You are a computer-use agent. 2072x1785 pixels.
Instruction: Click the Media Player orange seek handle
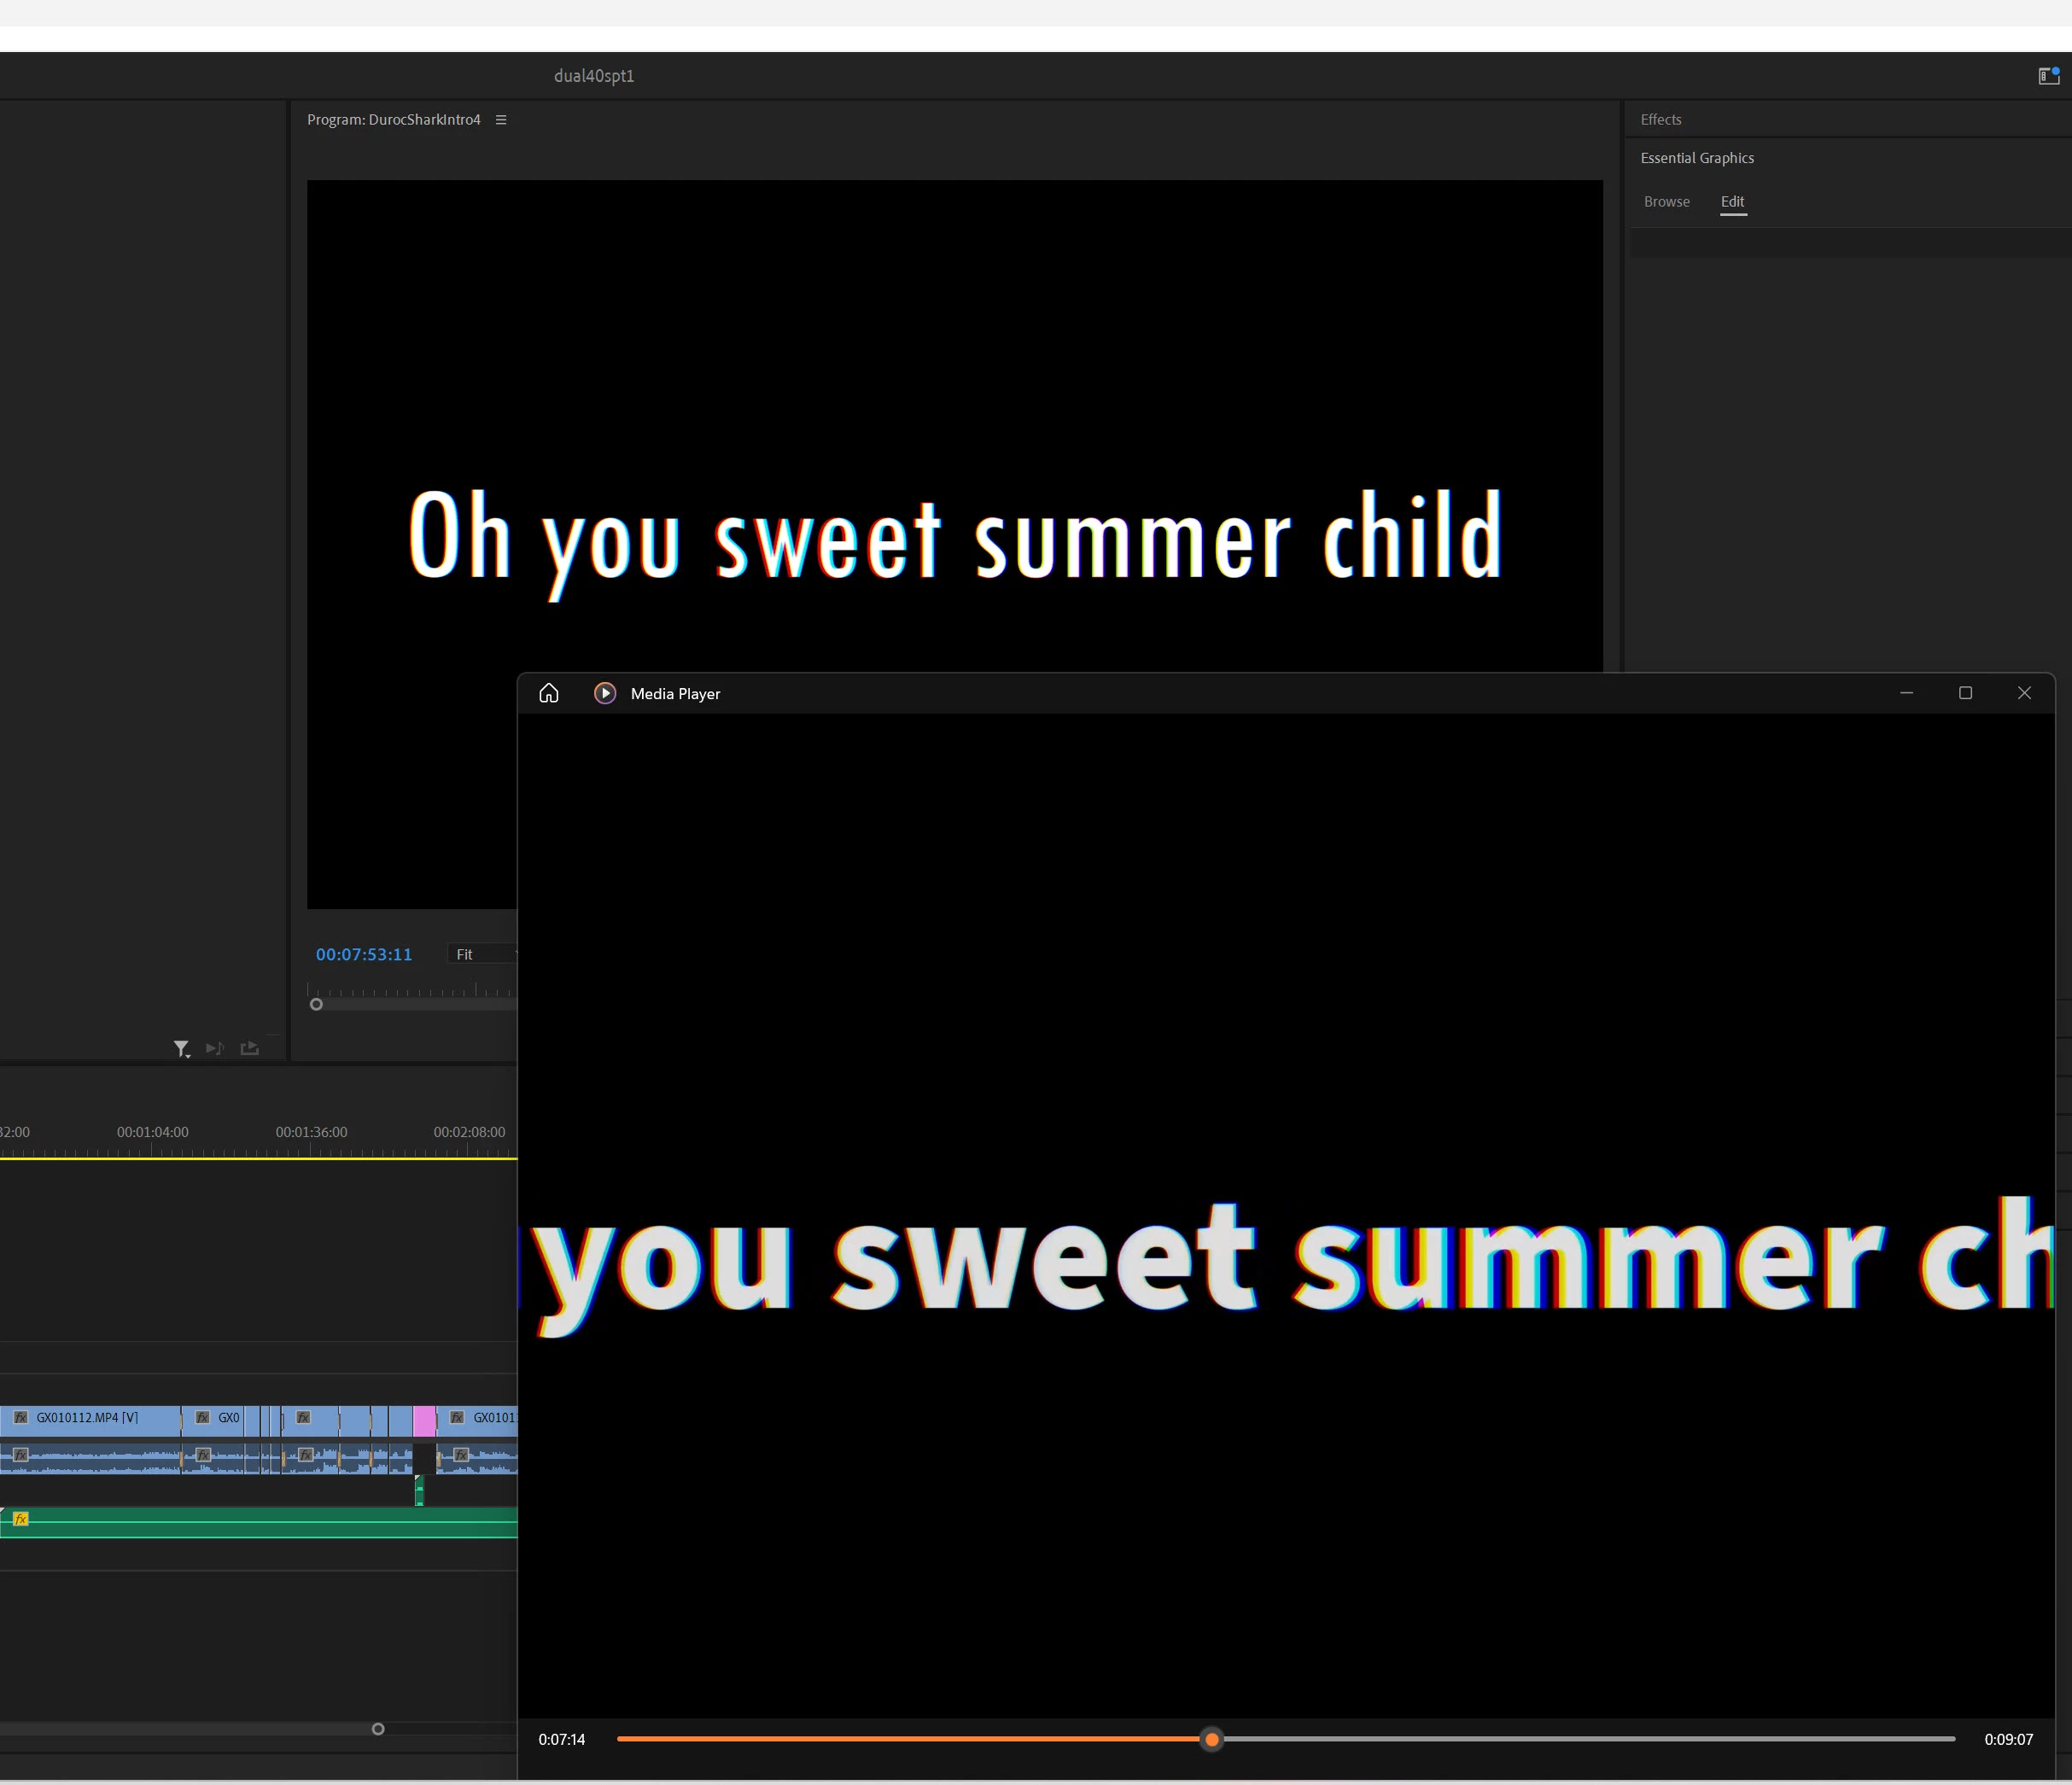(x=1211, y=1739)
